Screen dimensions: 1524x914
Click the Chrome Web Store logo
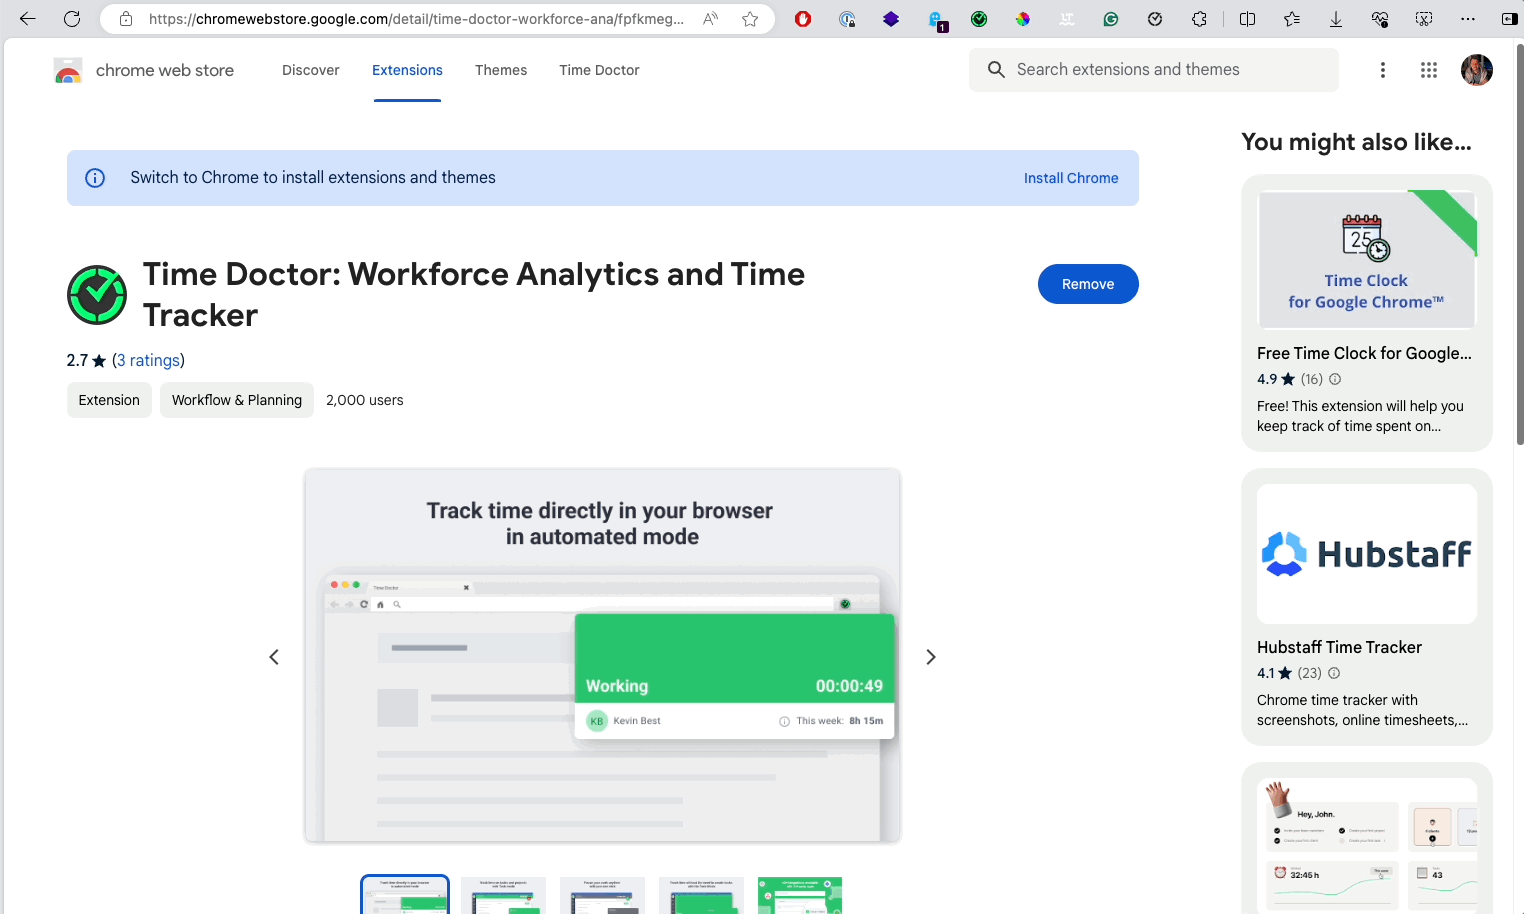click(x=68, y=70)
